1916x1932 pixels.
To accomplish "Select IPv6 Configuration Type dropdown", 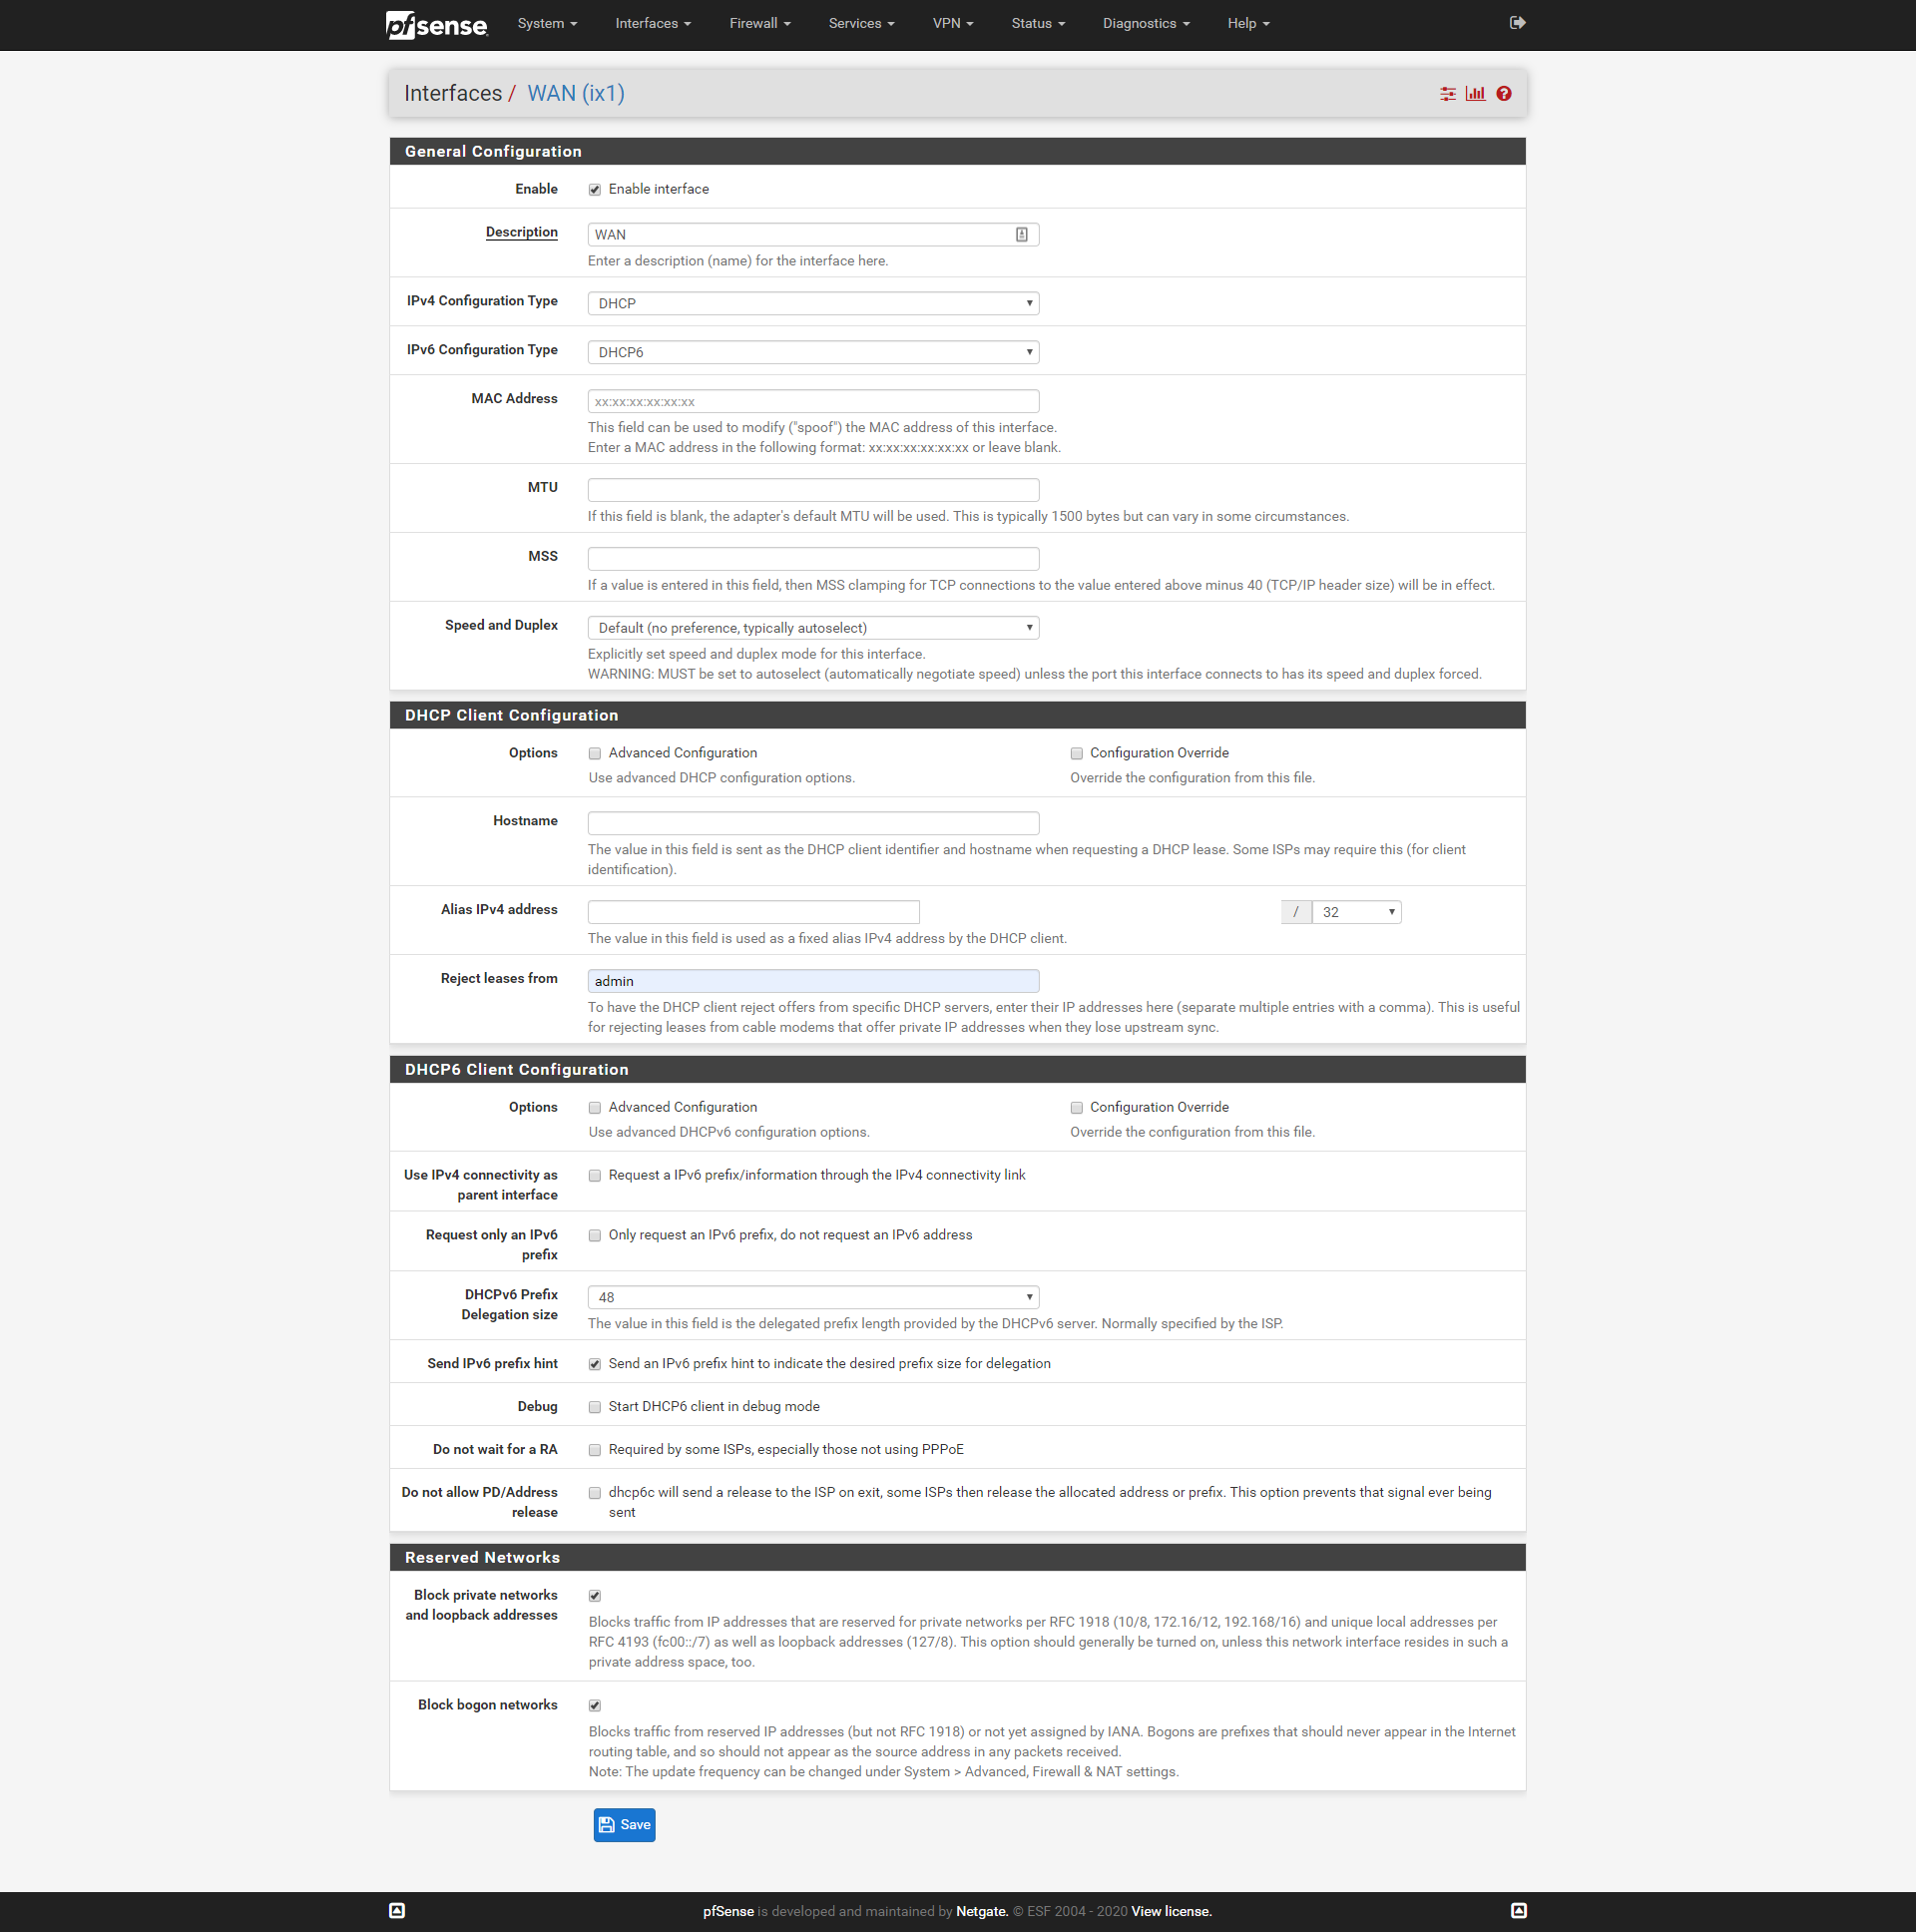I will tap(812, 351).
